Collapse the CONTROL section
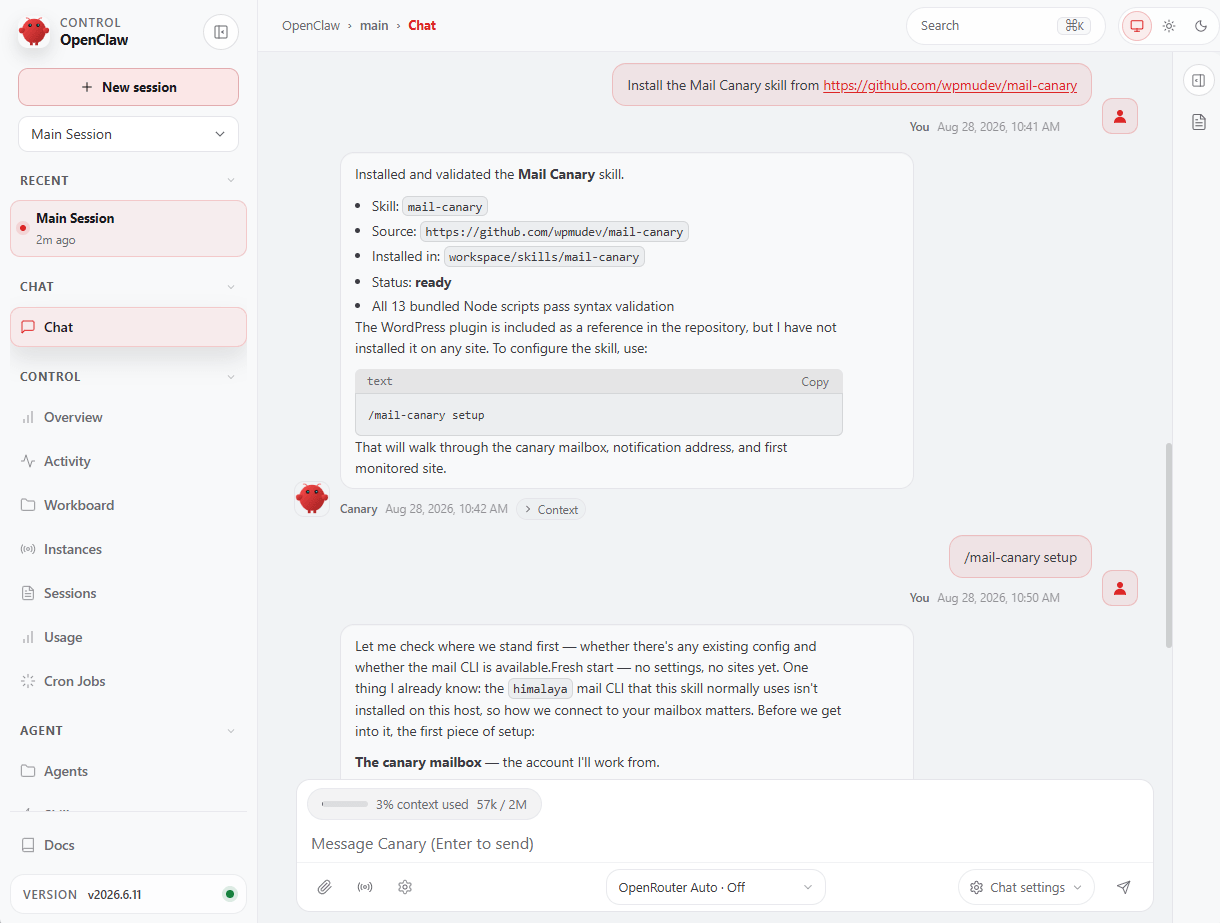The height and width of the screenshot is (923, 1220). [231, 377]
